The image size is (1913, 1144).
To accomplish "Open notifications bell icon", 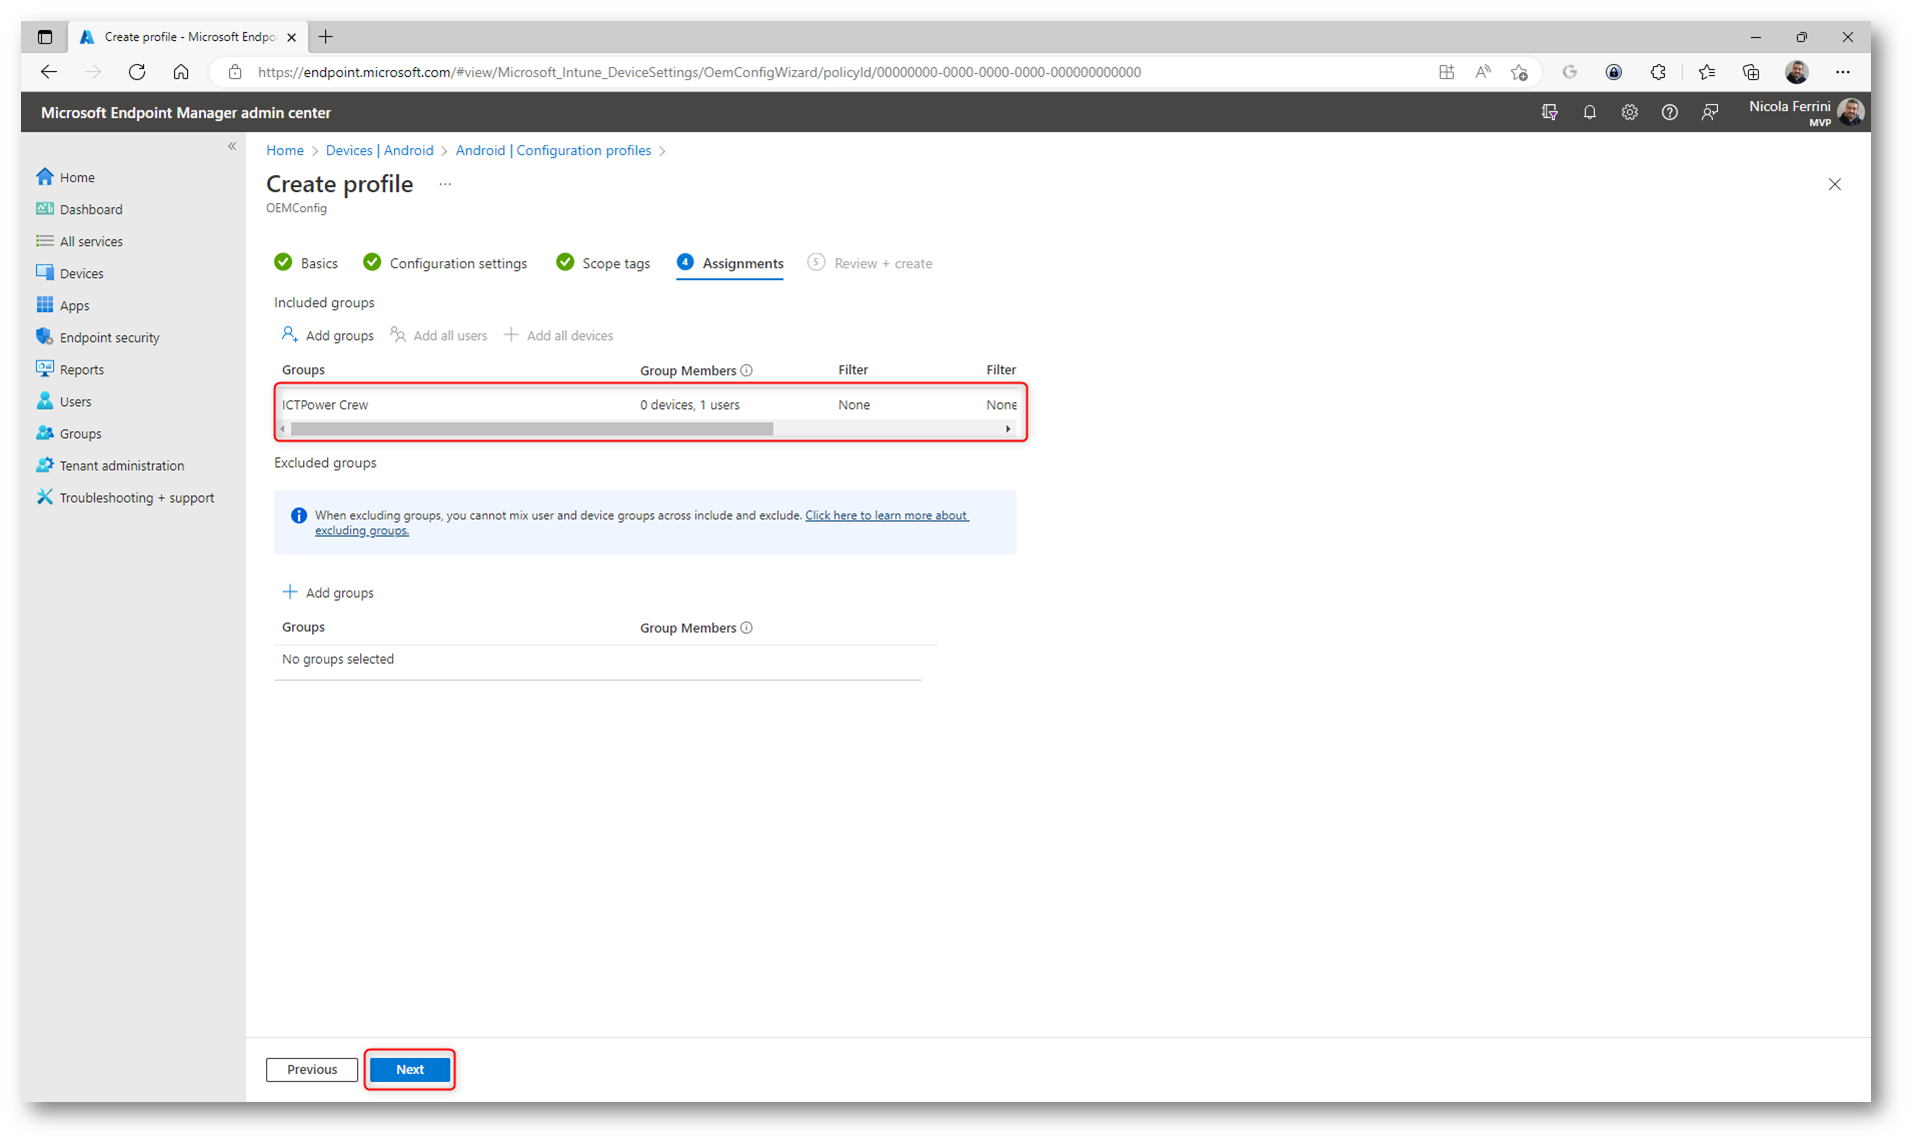I will (1589, 112).
